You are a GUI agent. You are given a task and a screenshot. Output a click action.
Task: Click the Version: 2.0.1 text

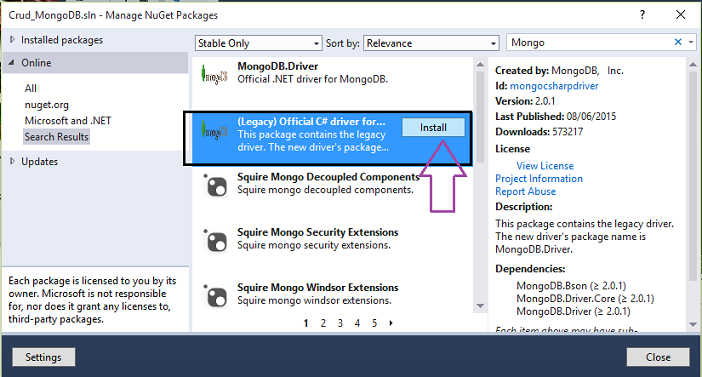525,101
